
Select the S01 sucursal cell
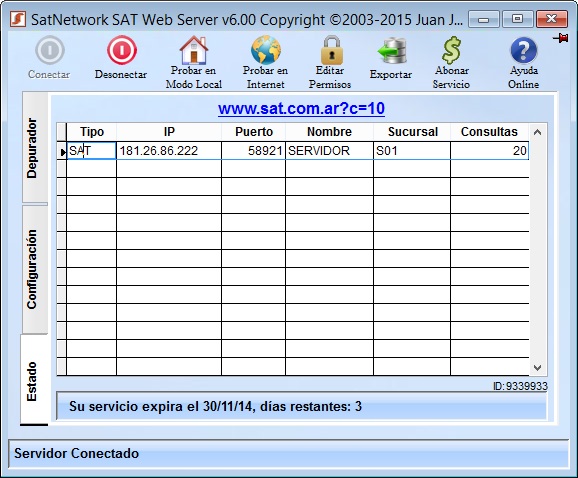coord(412,151)
